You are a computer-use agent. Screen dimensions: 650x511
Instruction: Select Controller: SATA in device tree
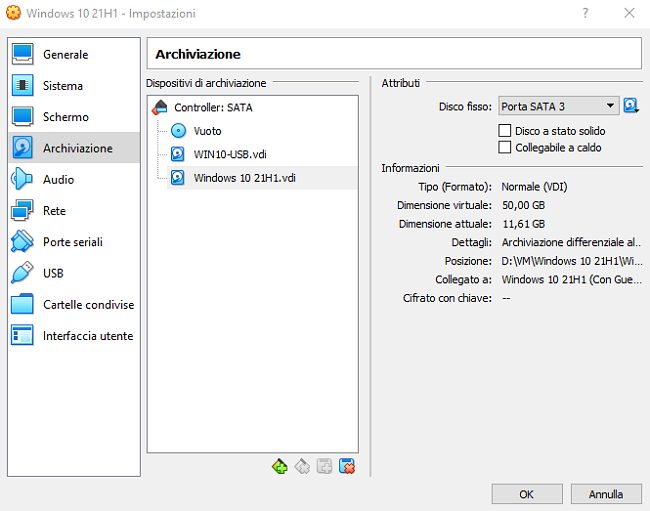coord(213,108)
